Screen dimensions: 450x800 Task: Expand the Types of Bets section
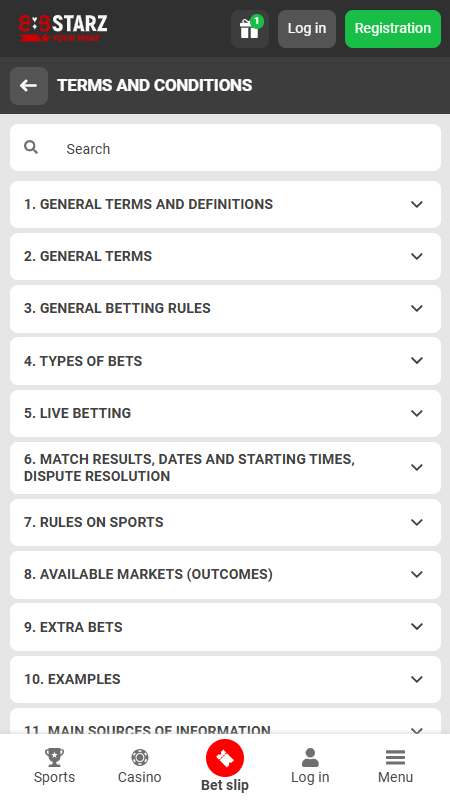[226, 361]
